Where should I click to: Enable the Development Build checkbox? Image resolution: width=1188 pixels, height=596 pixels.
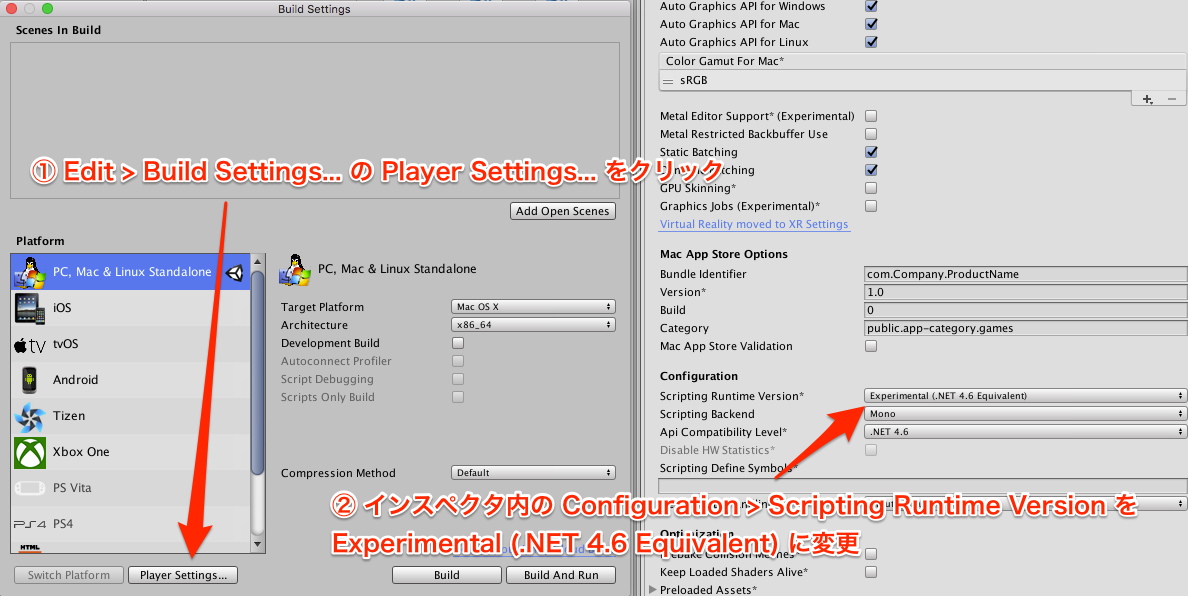coord(457,343)
